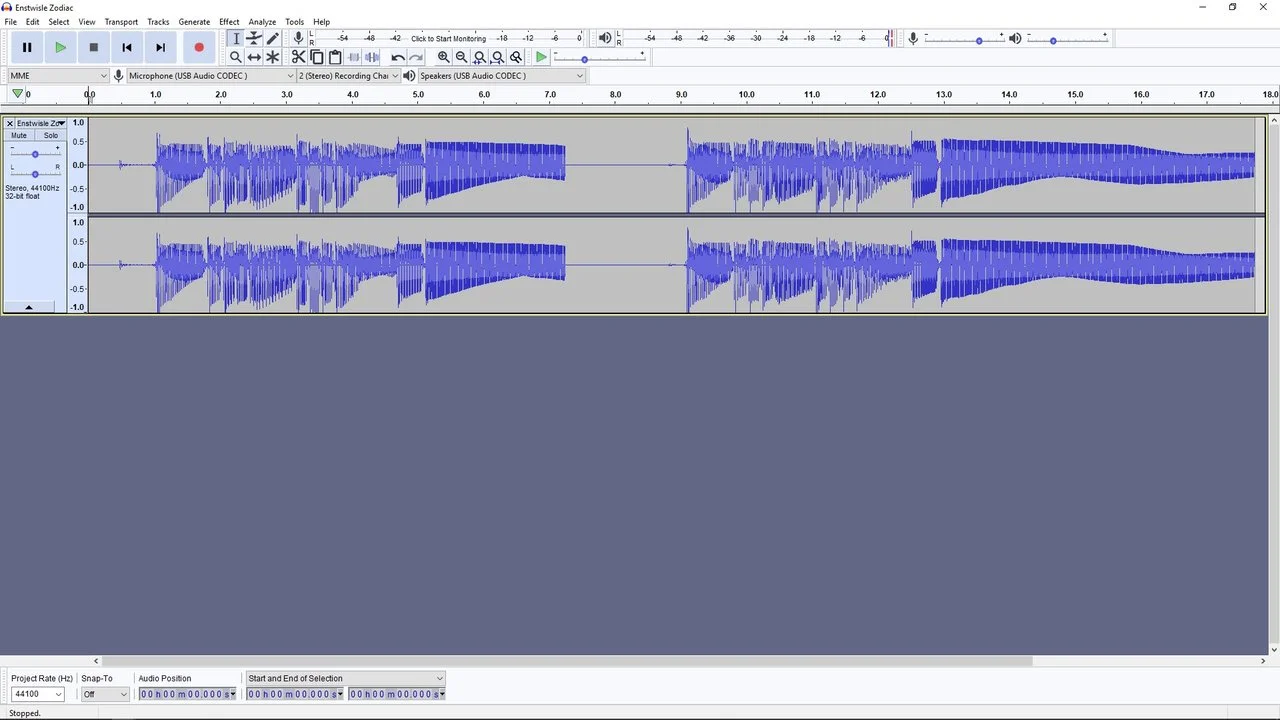Choose the Multi-tool asterisk icon
Viewport: 1280px width, 720px height.
[272, 57]
